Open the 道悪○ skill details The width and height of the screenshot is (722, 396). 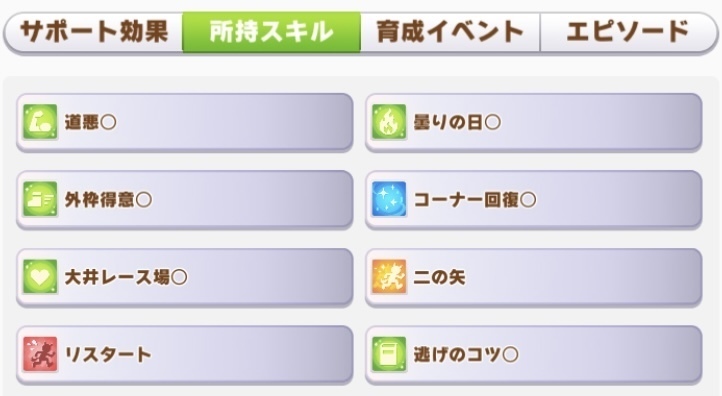[185, 122]
